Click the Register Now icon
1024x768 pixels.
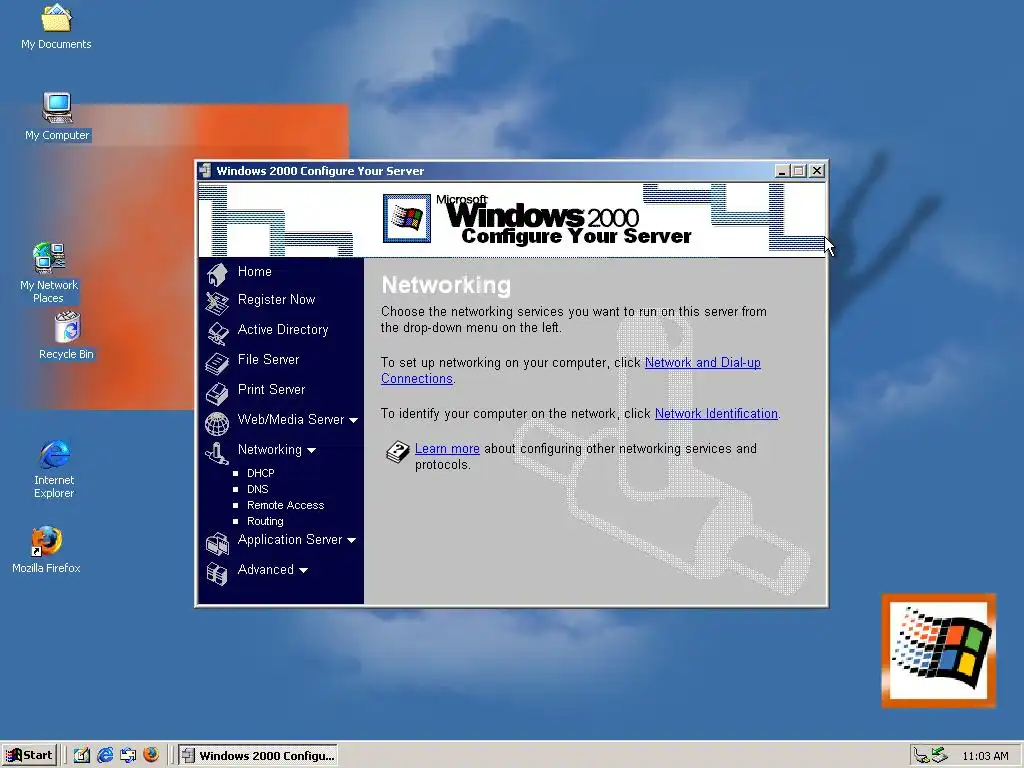click(x=217, y=303)
